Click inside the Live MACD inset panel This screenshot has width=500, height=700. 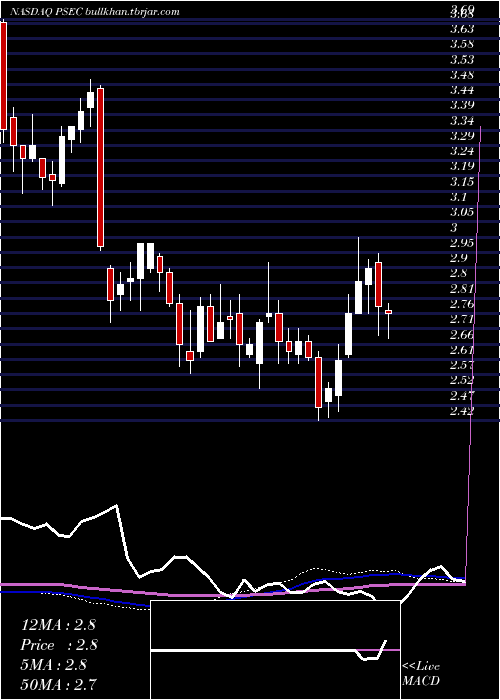275,650
